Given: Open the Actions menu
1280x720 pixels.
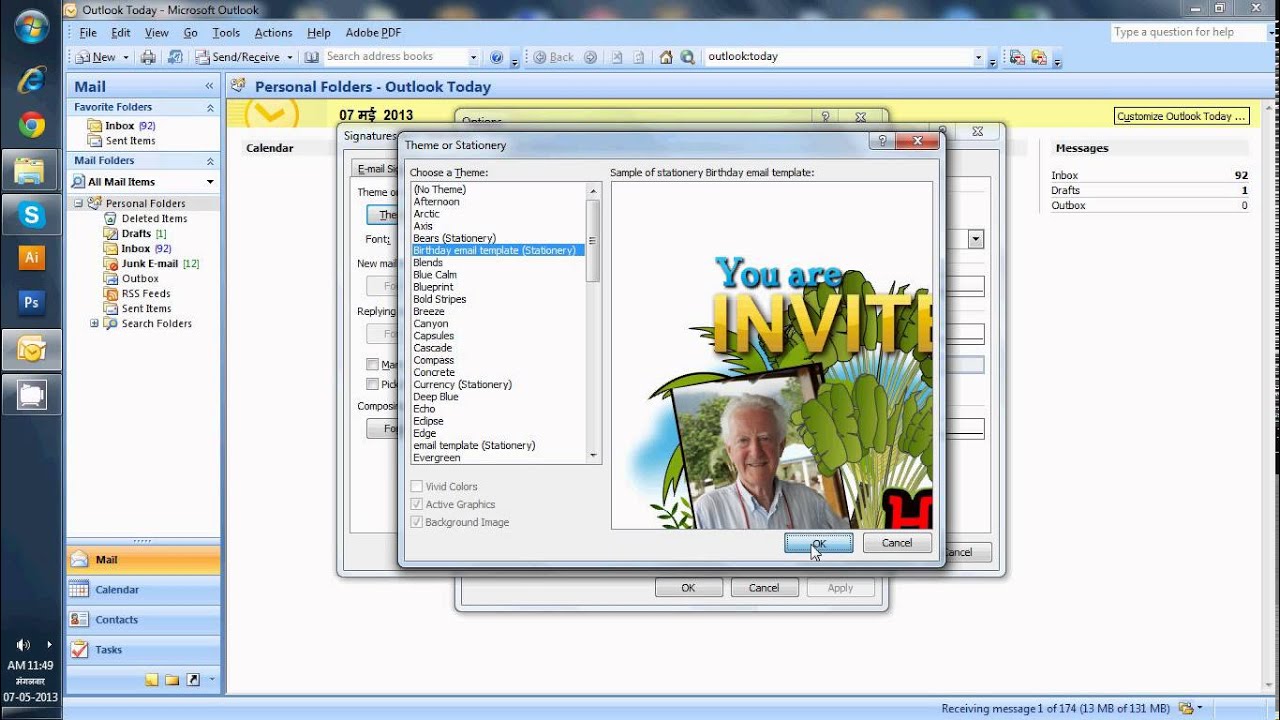Looking at the screenshot, I should point(273,33).
